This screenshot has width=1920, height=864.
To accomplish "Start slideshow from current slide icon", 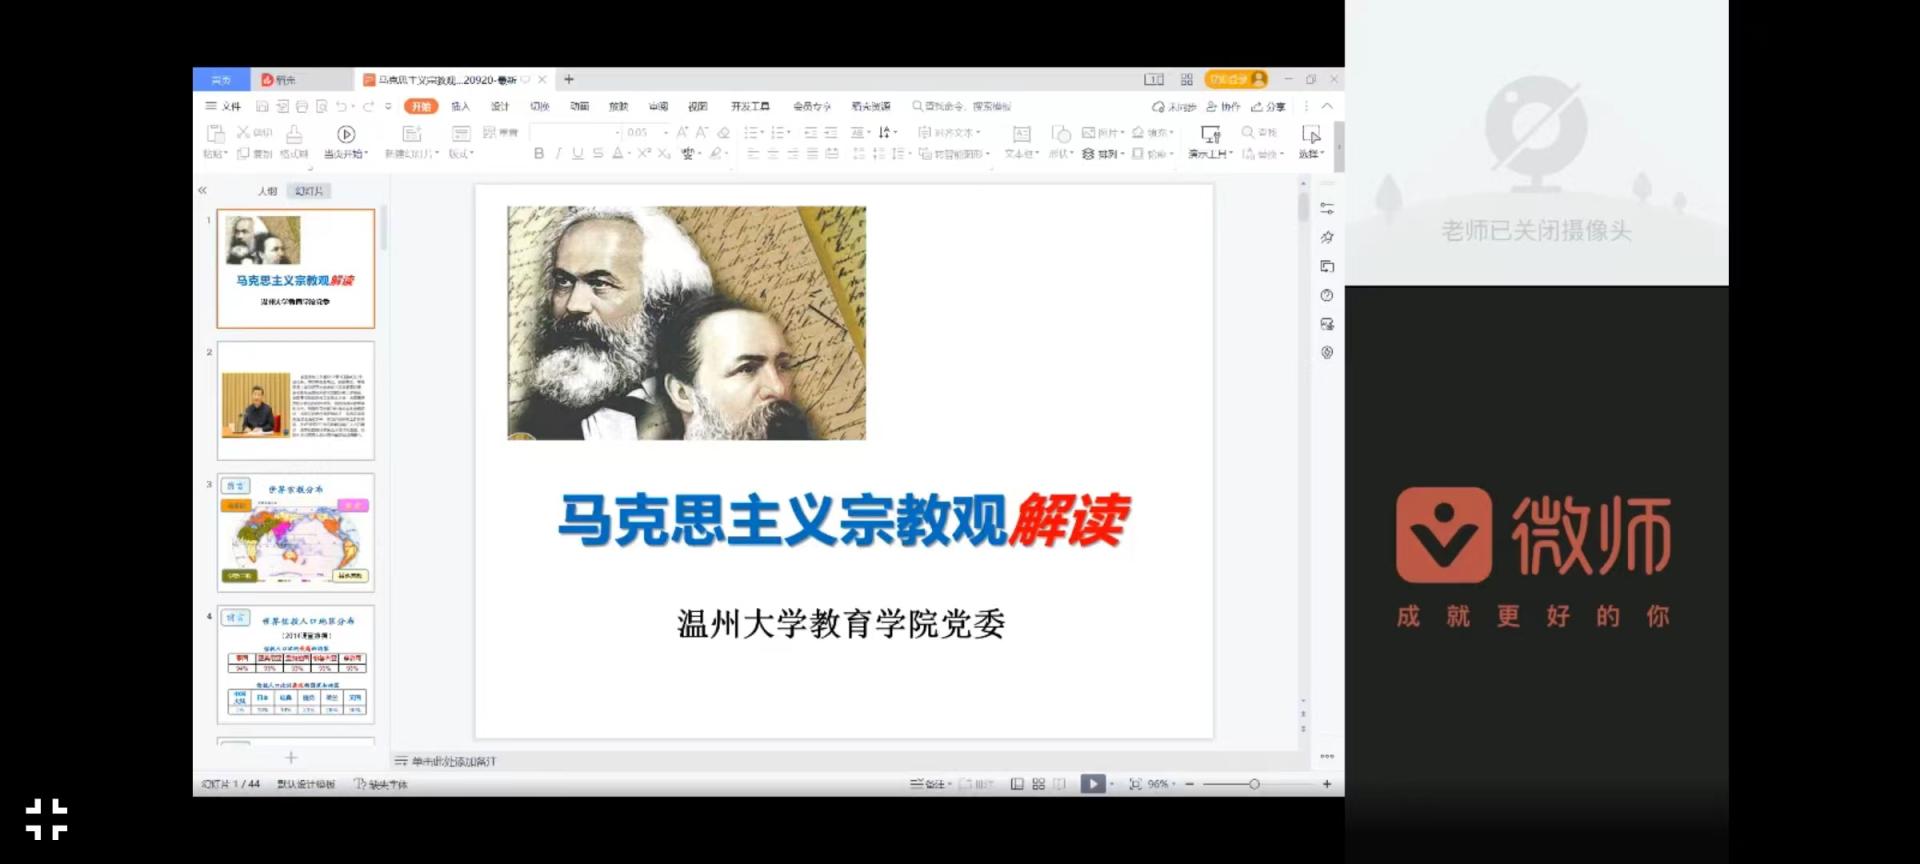I will click(346, 134).
